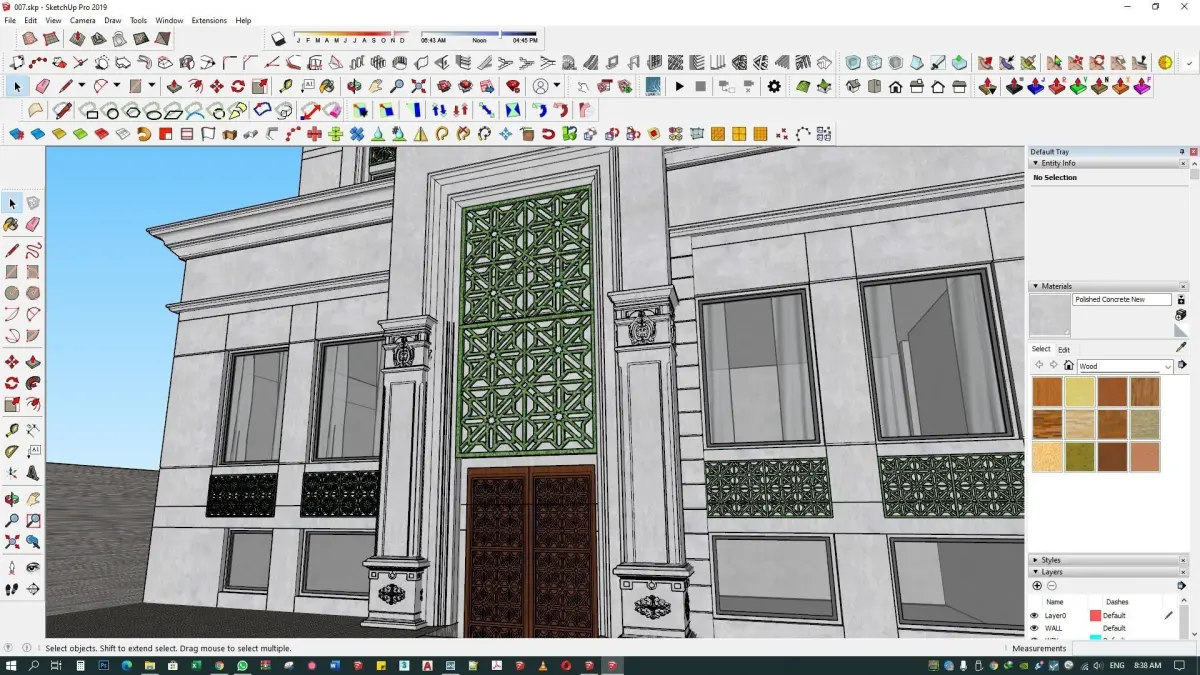Select the Pan hand tool in top toolbar
1200x675 pixels.
[x=376, y=86]
